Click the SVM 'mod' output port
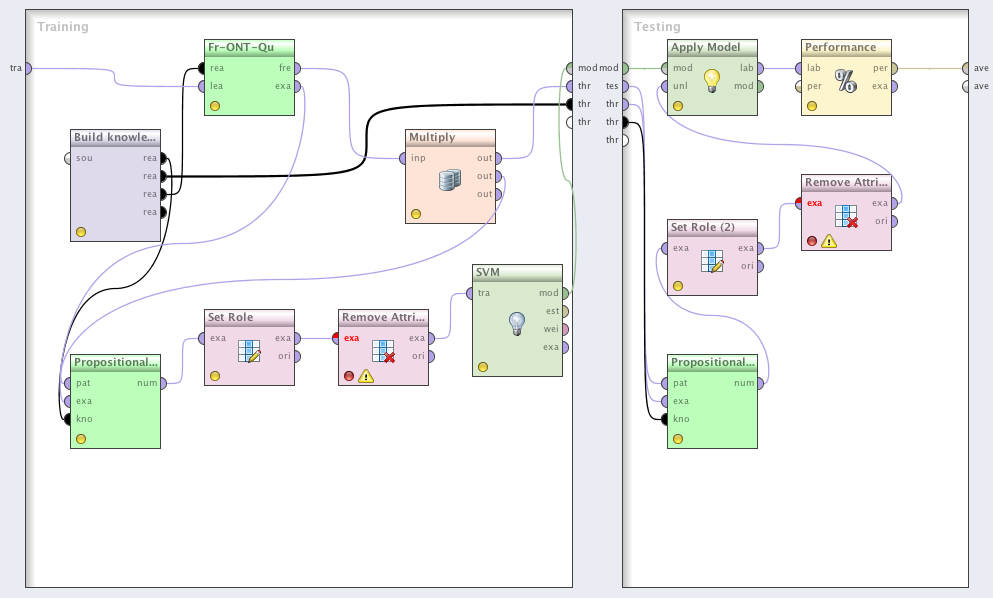This screenshot has width=993, height=598. tap(565, 293)
